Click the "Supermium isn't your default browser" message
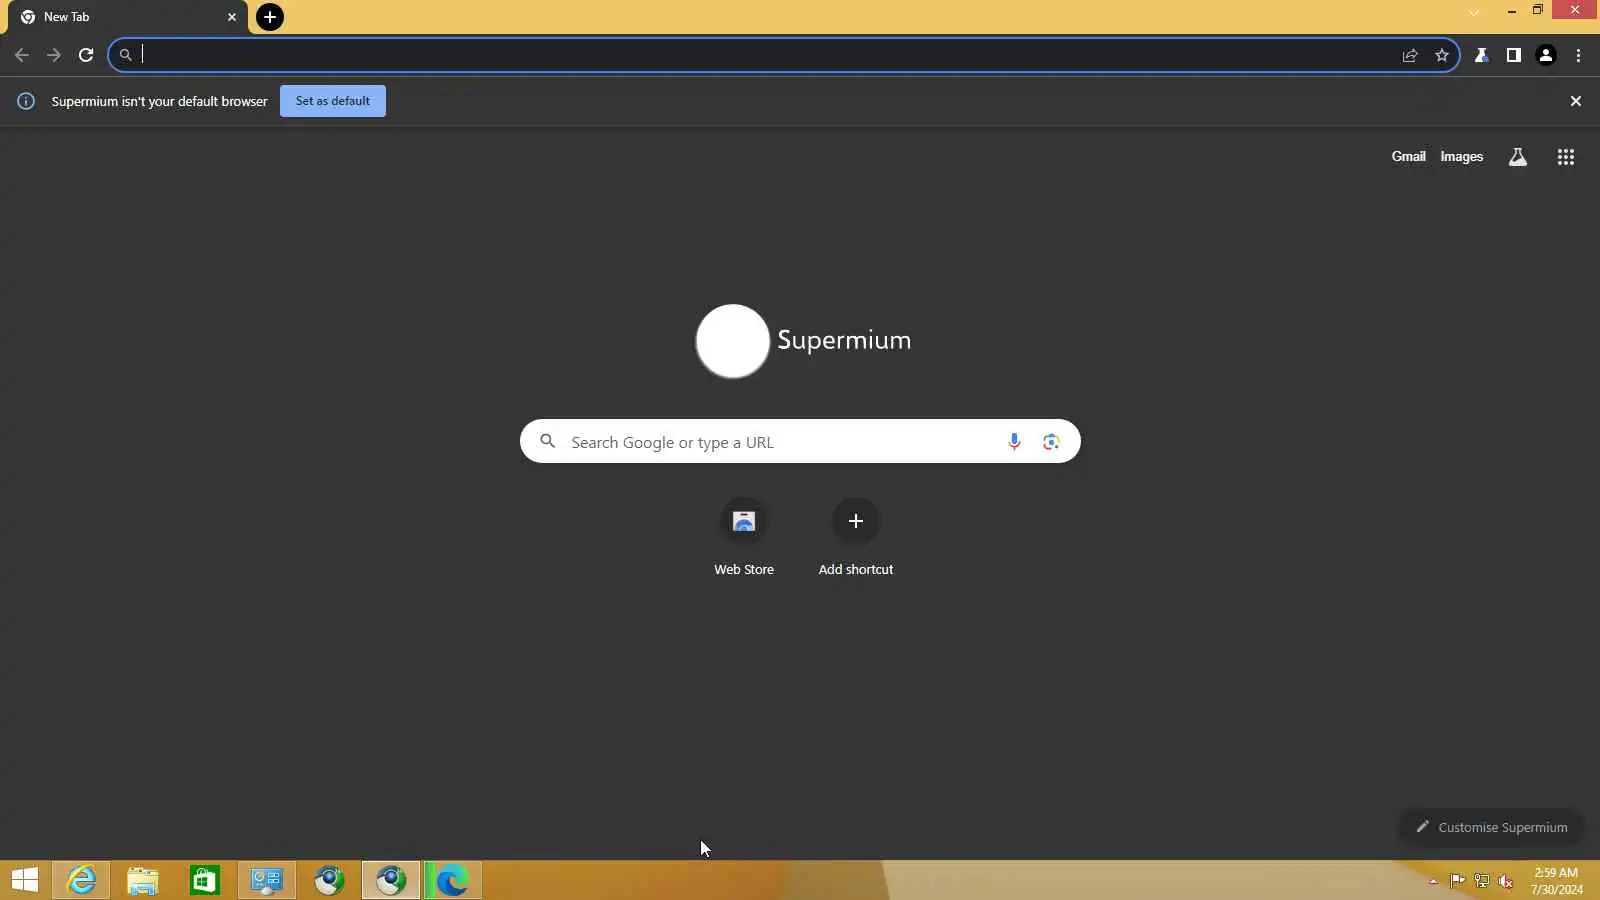 pyautogui.click(x=160, y=101)
